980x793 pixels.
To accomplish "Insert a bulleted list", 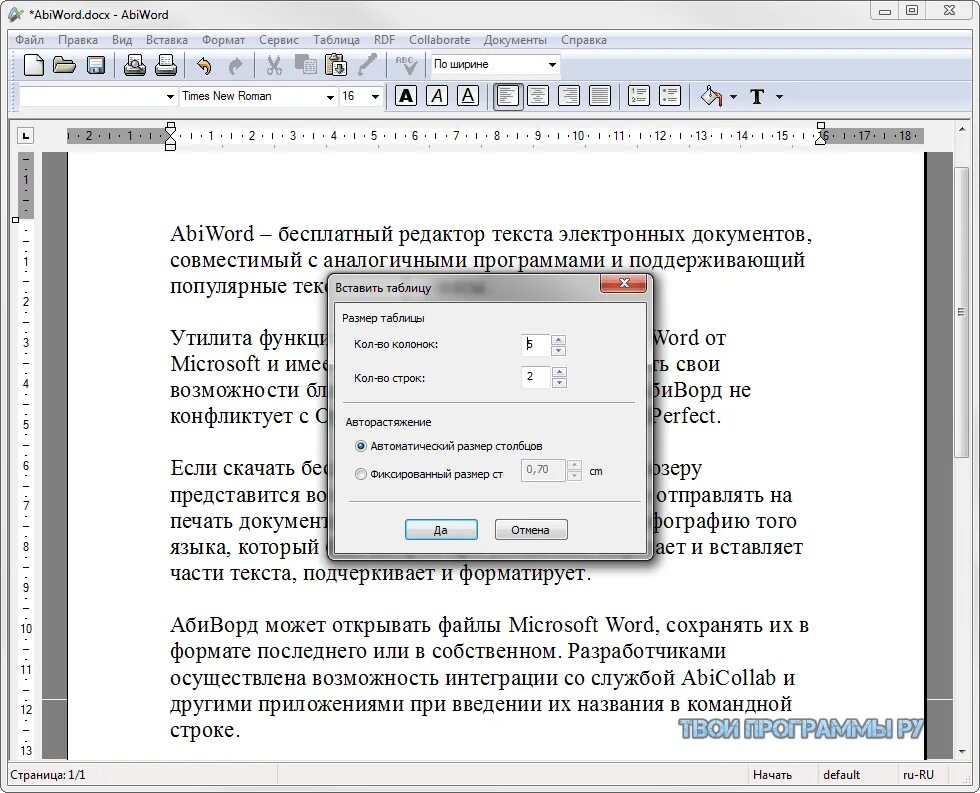I will (x=670, y=96).
